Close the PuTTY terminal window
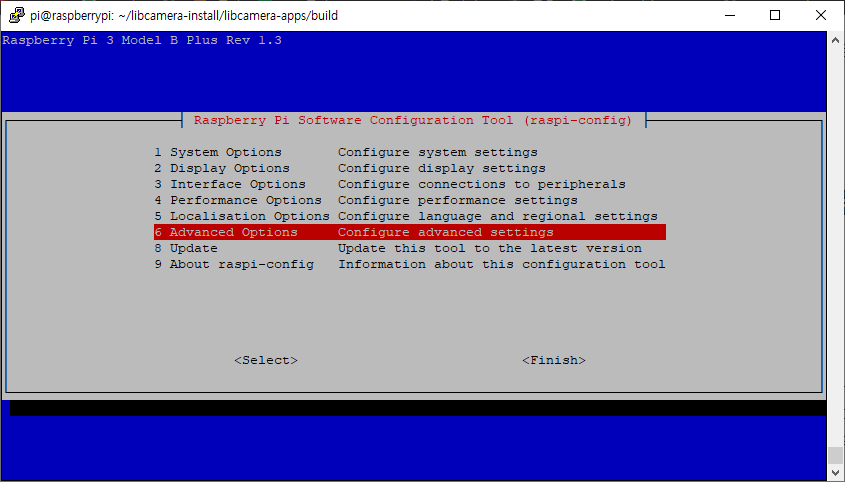The width and height of the screenshot is (845, 482). tap(821, 15)
